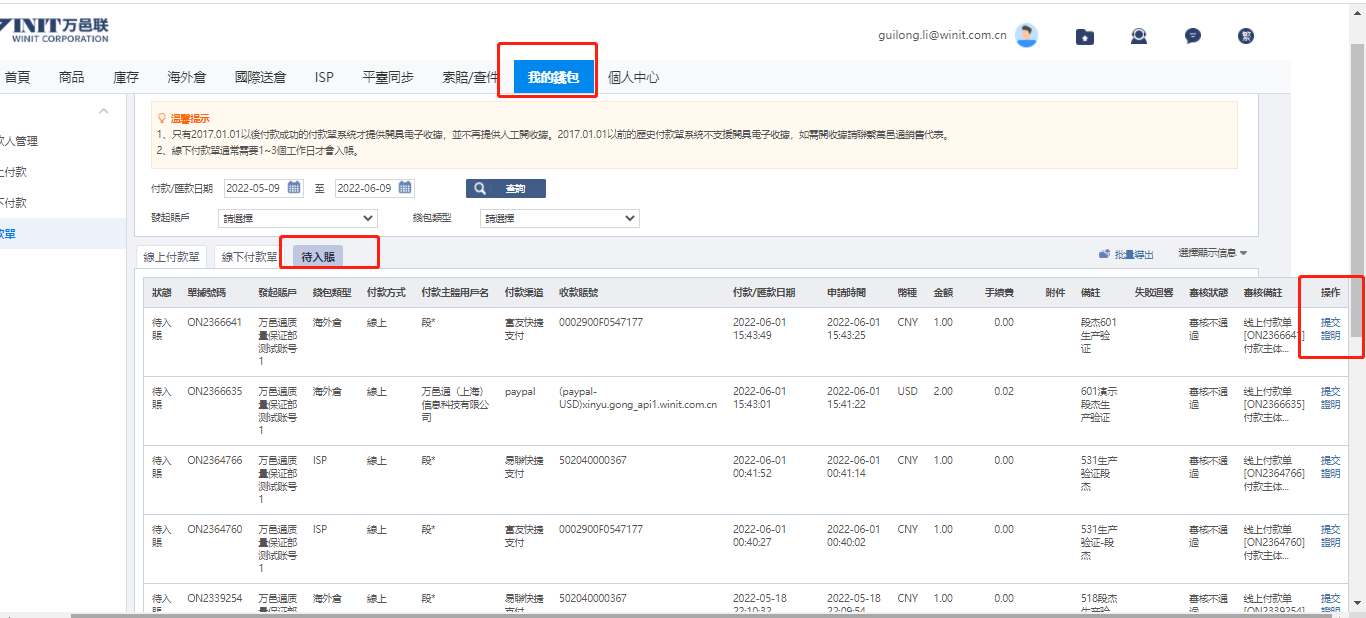Click the 審核狀態 column header

click(x=1208, y=292)
